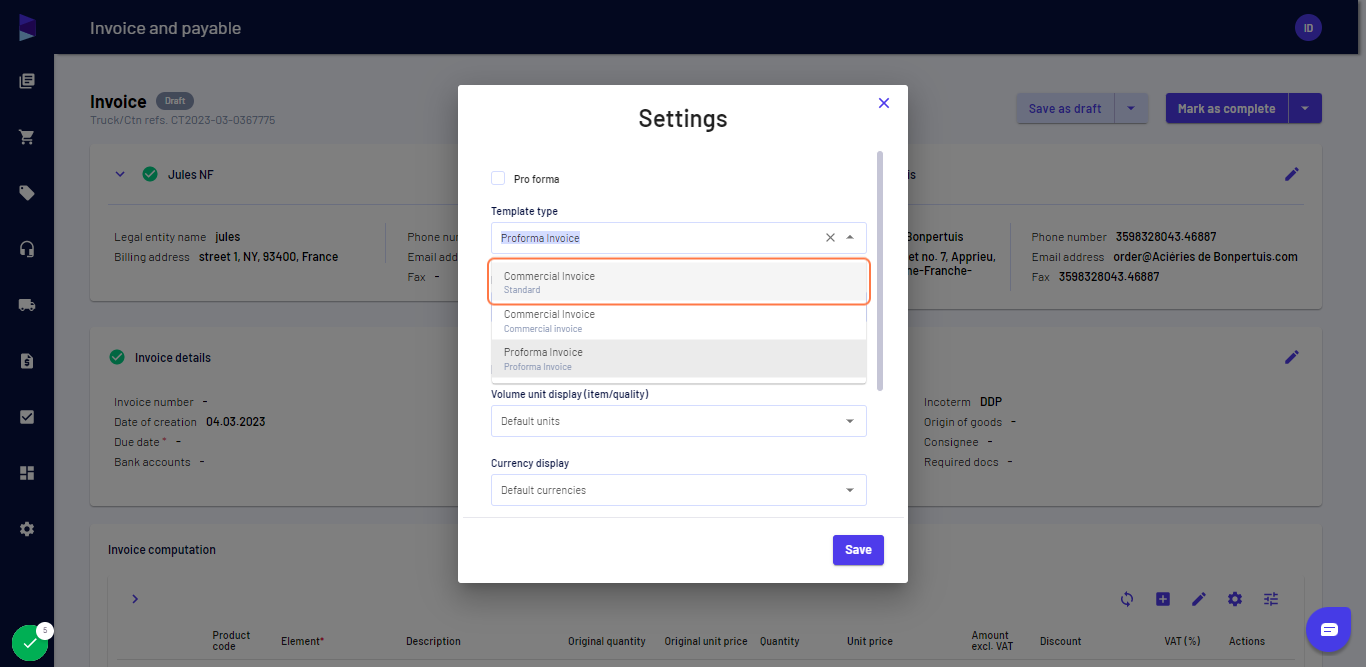Viewport: 1366px width, 667px height.
Task: Open the truck shipping sidebar icon
Action: [x=27, y=305]
